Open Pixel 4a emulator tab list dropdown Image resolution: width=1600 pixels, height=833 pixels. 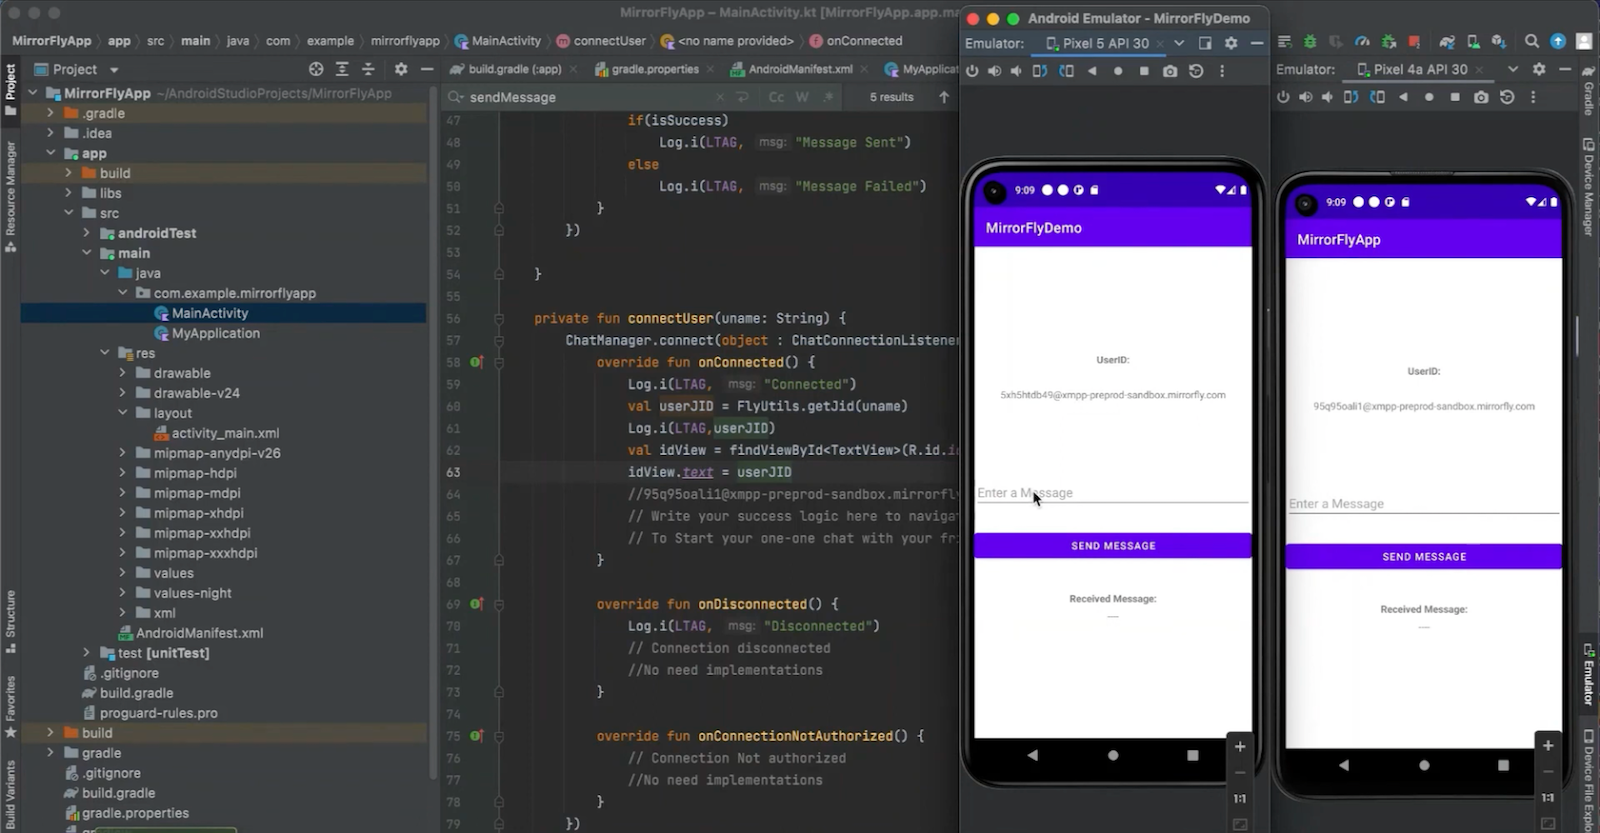pos(1513,69)
